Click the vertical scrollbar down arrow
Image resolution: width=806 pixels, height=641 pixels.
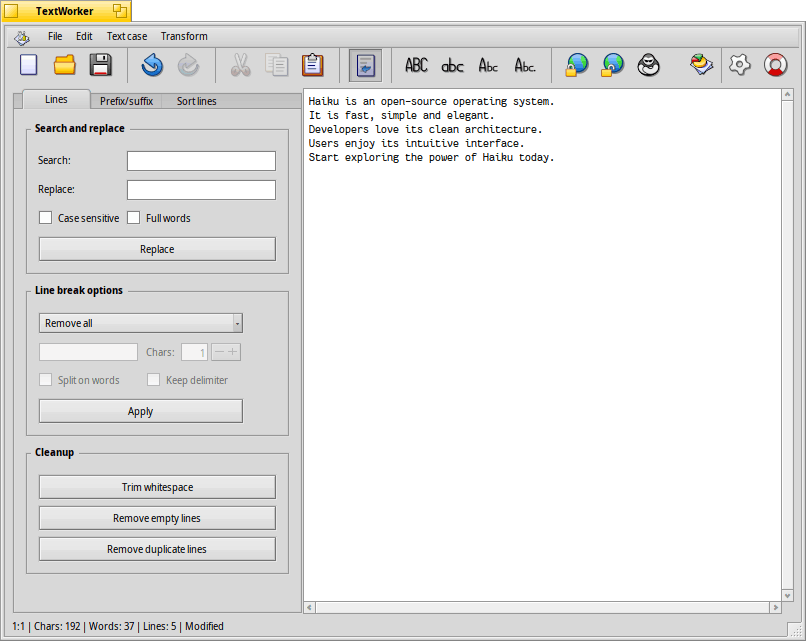[x=787, y=595]
